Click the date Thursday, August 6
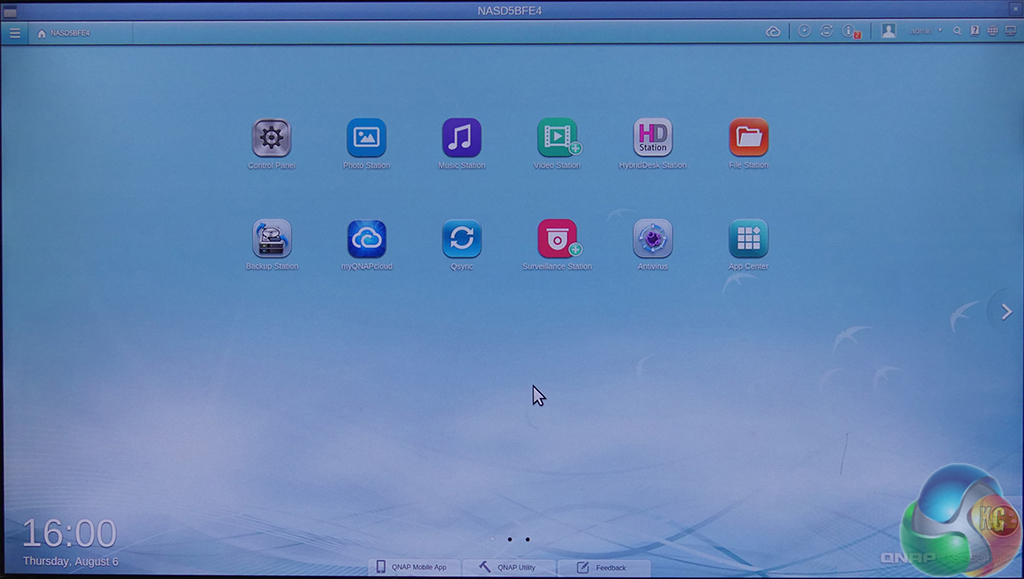 [x=71, y=561]
